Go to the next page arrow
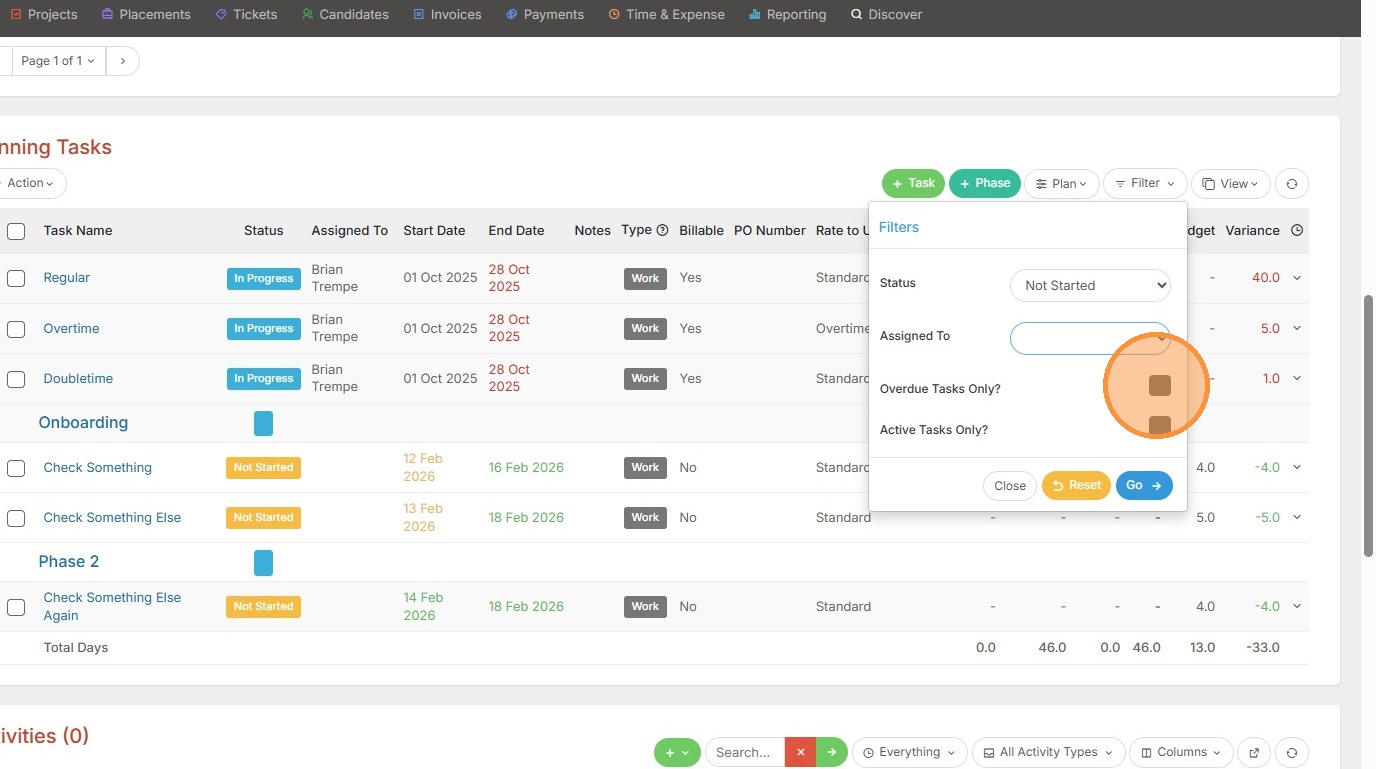The width and height of the screenshot is (1376, 769). pos(122,61)
